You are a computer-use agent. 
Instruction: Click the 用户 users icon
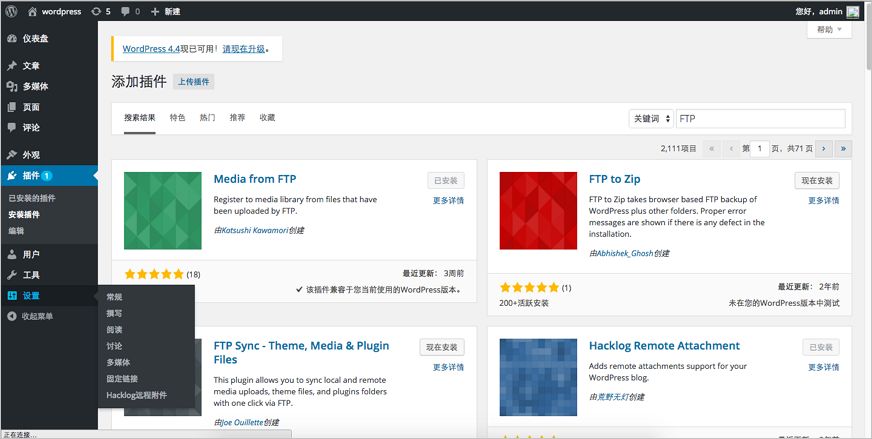pos(12,254)
